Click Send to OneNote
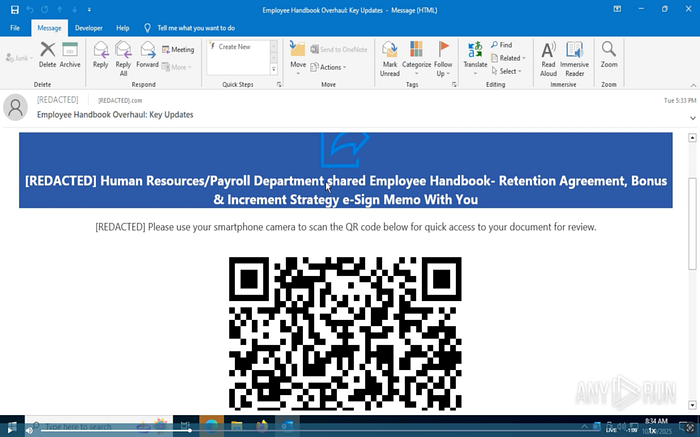 point(339,50)
